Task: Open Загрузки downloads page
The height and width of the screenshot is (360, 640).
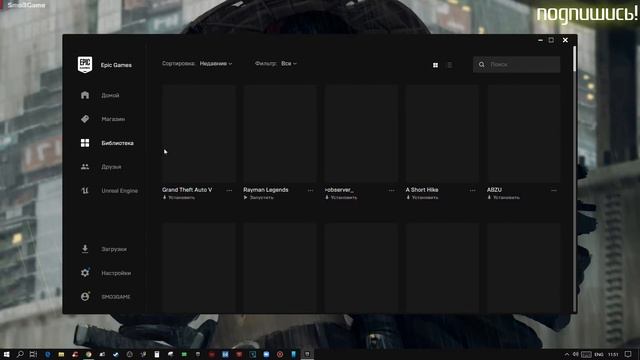Action: [114, 249]
